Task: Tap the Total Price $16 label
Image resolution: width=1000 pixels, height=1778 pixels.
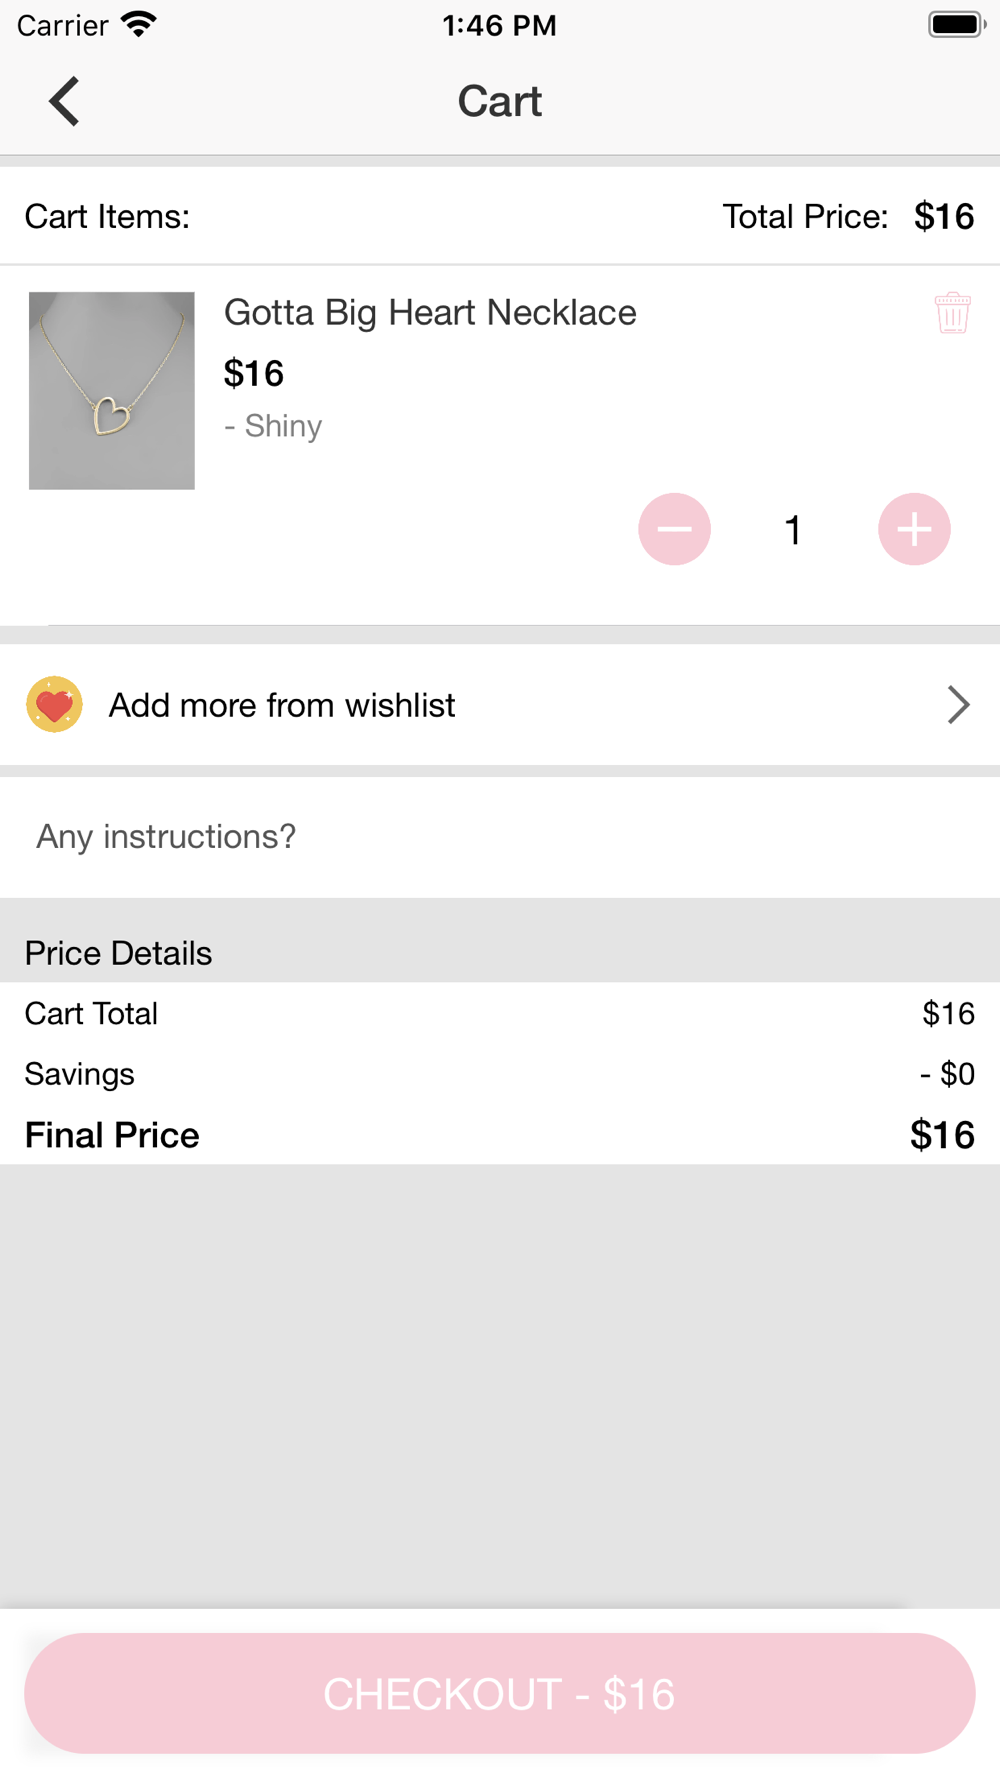Action: [848, 216]
